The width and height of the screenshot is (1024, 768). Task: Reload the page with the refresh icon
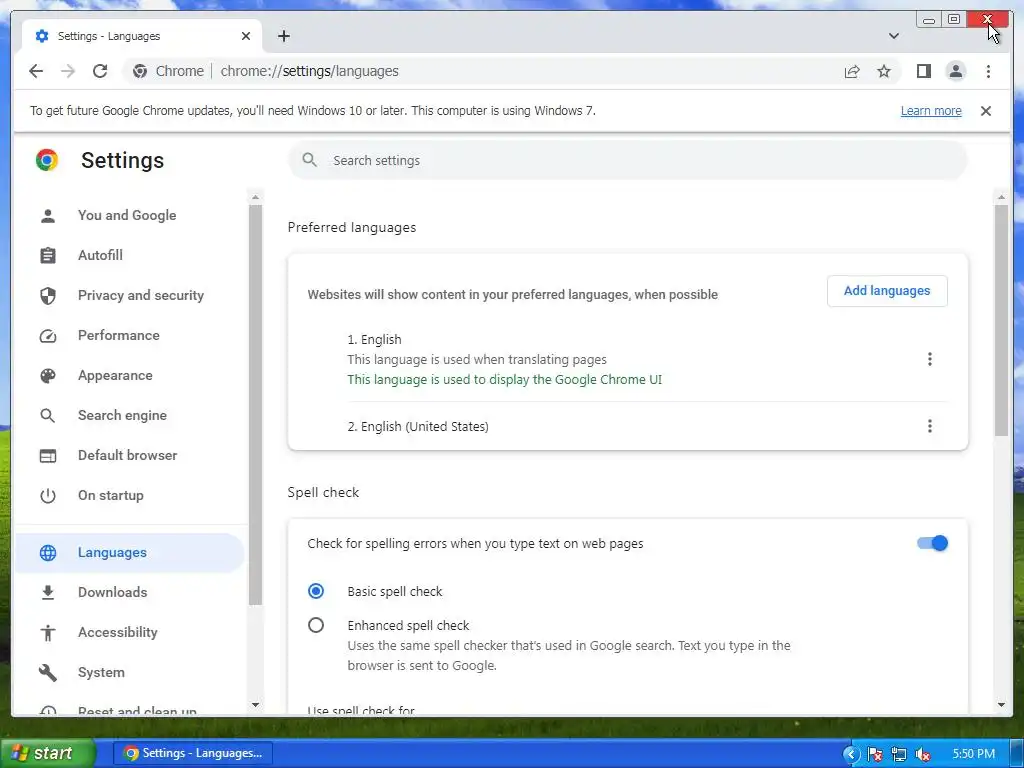pos(100,71)
